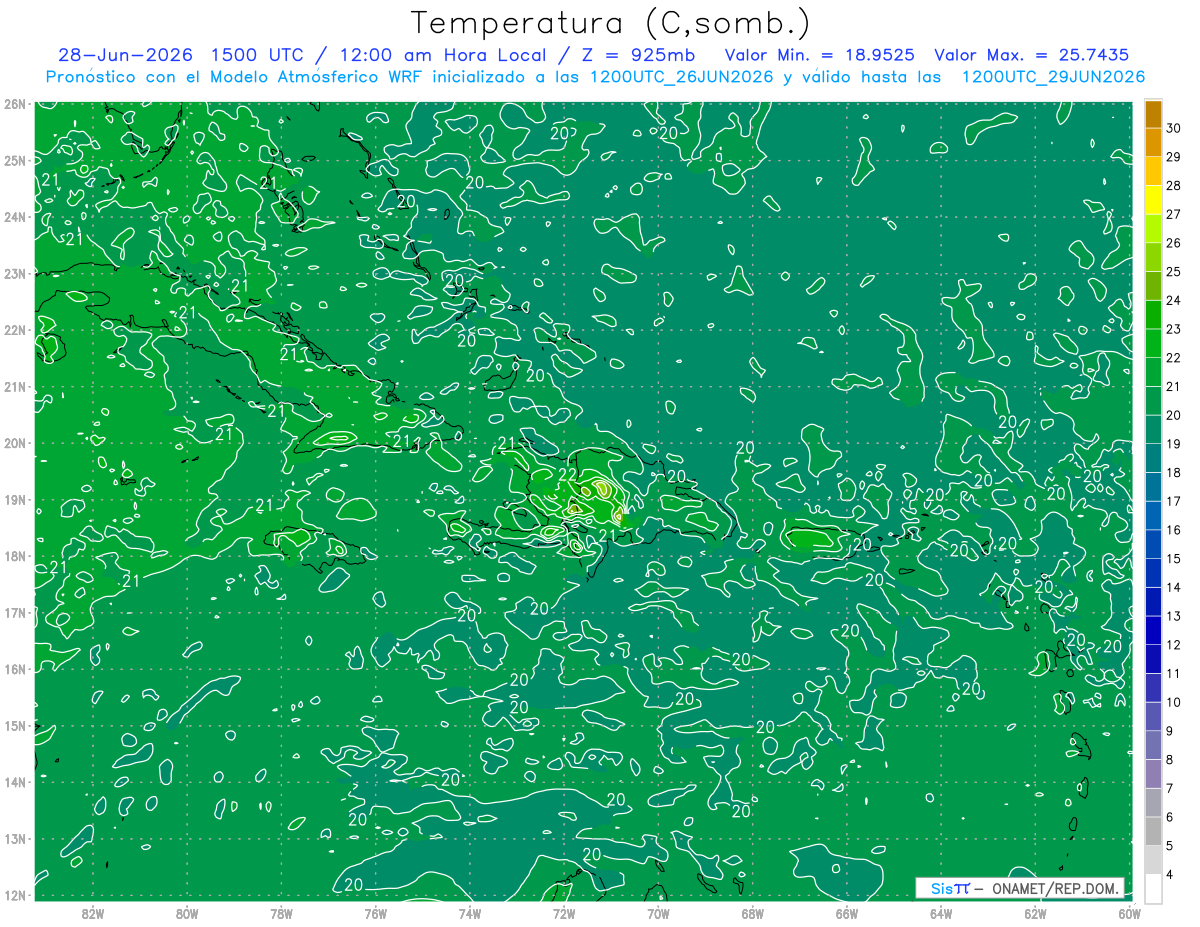Click the "12N" latitude axis label
The width and height of the screenshot is (1200, 927).
pyautogui.click(x=15, y=895)
